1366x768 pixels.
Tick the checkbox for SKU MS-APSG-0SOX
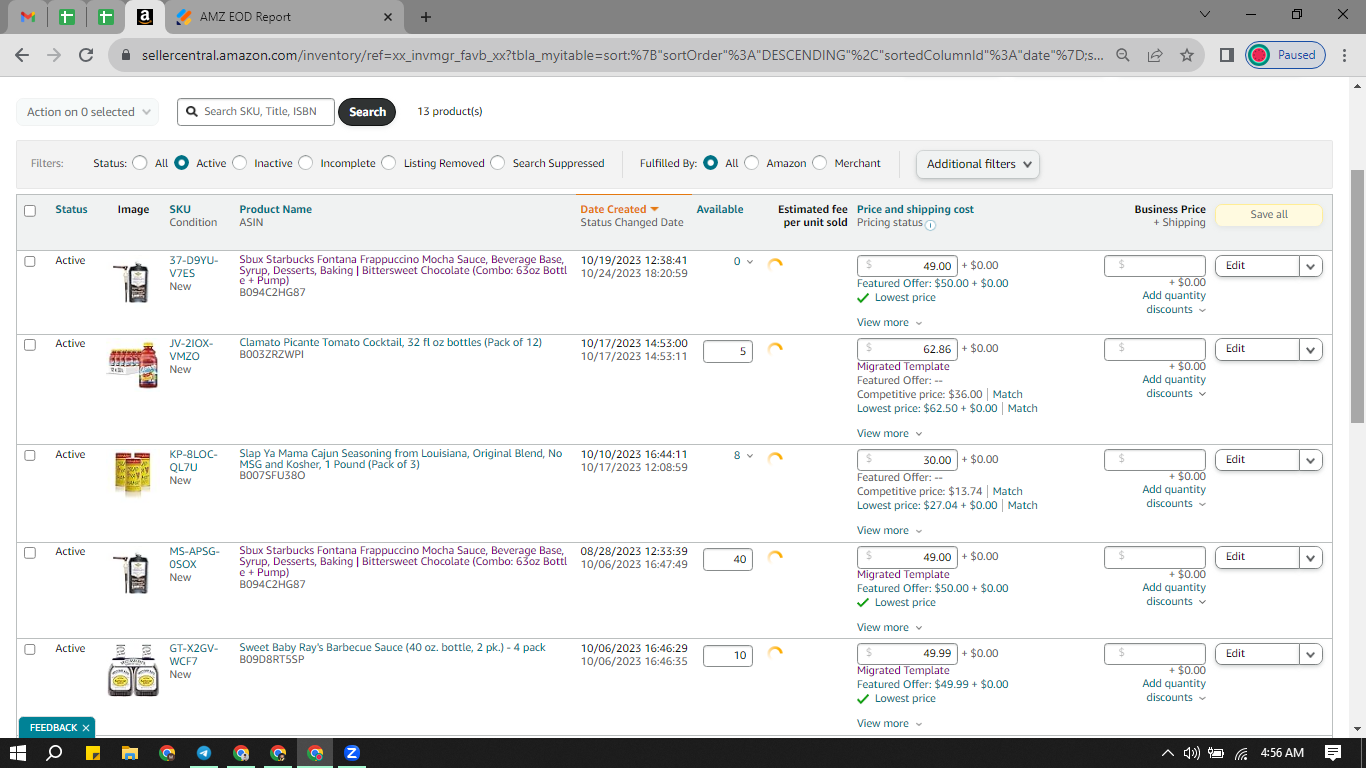click(30, 552)
